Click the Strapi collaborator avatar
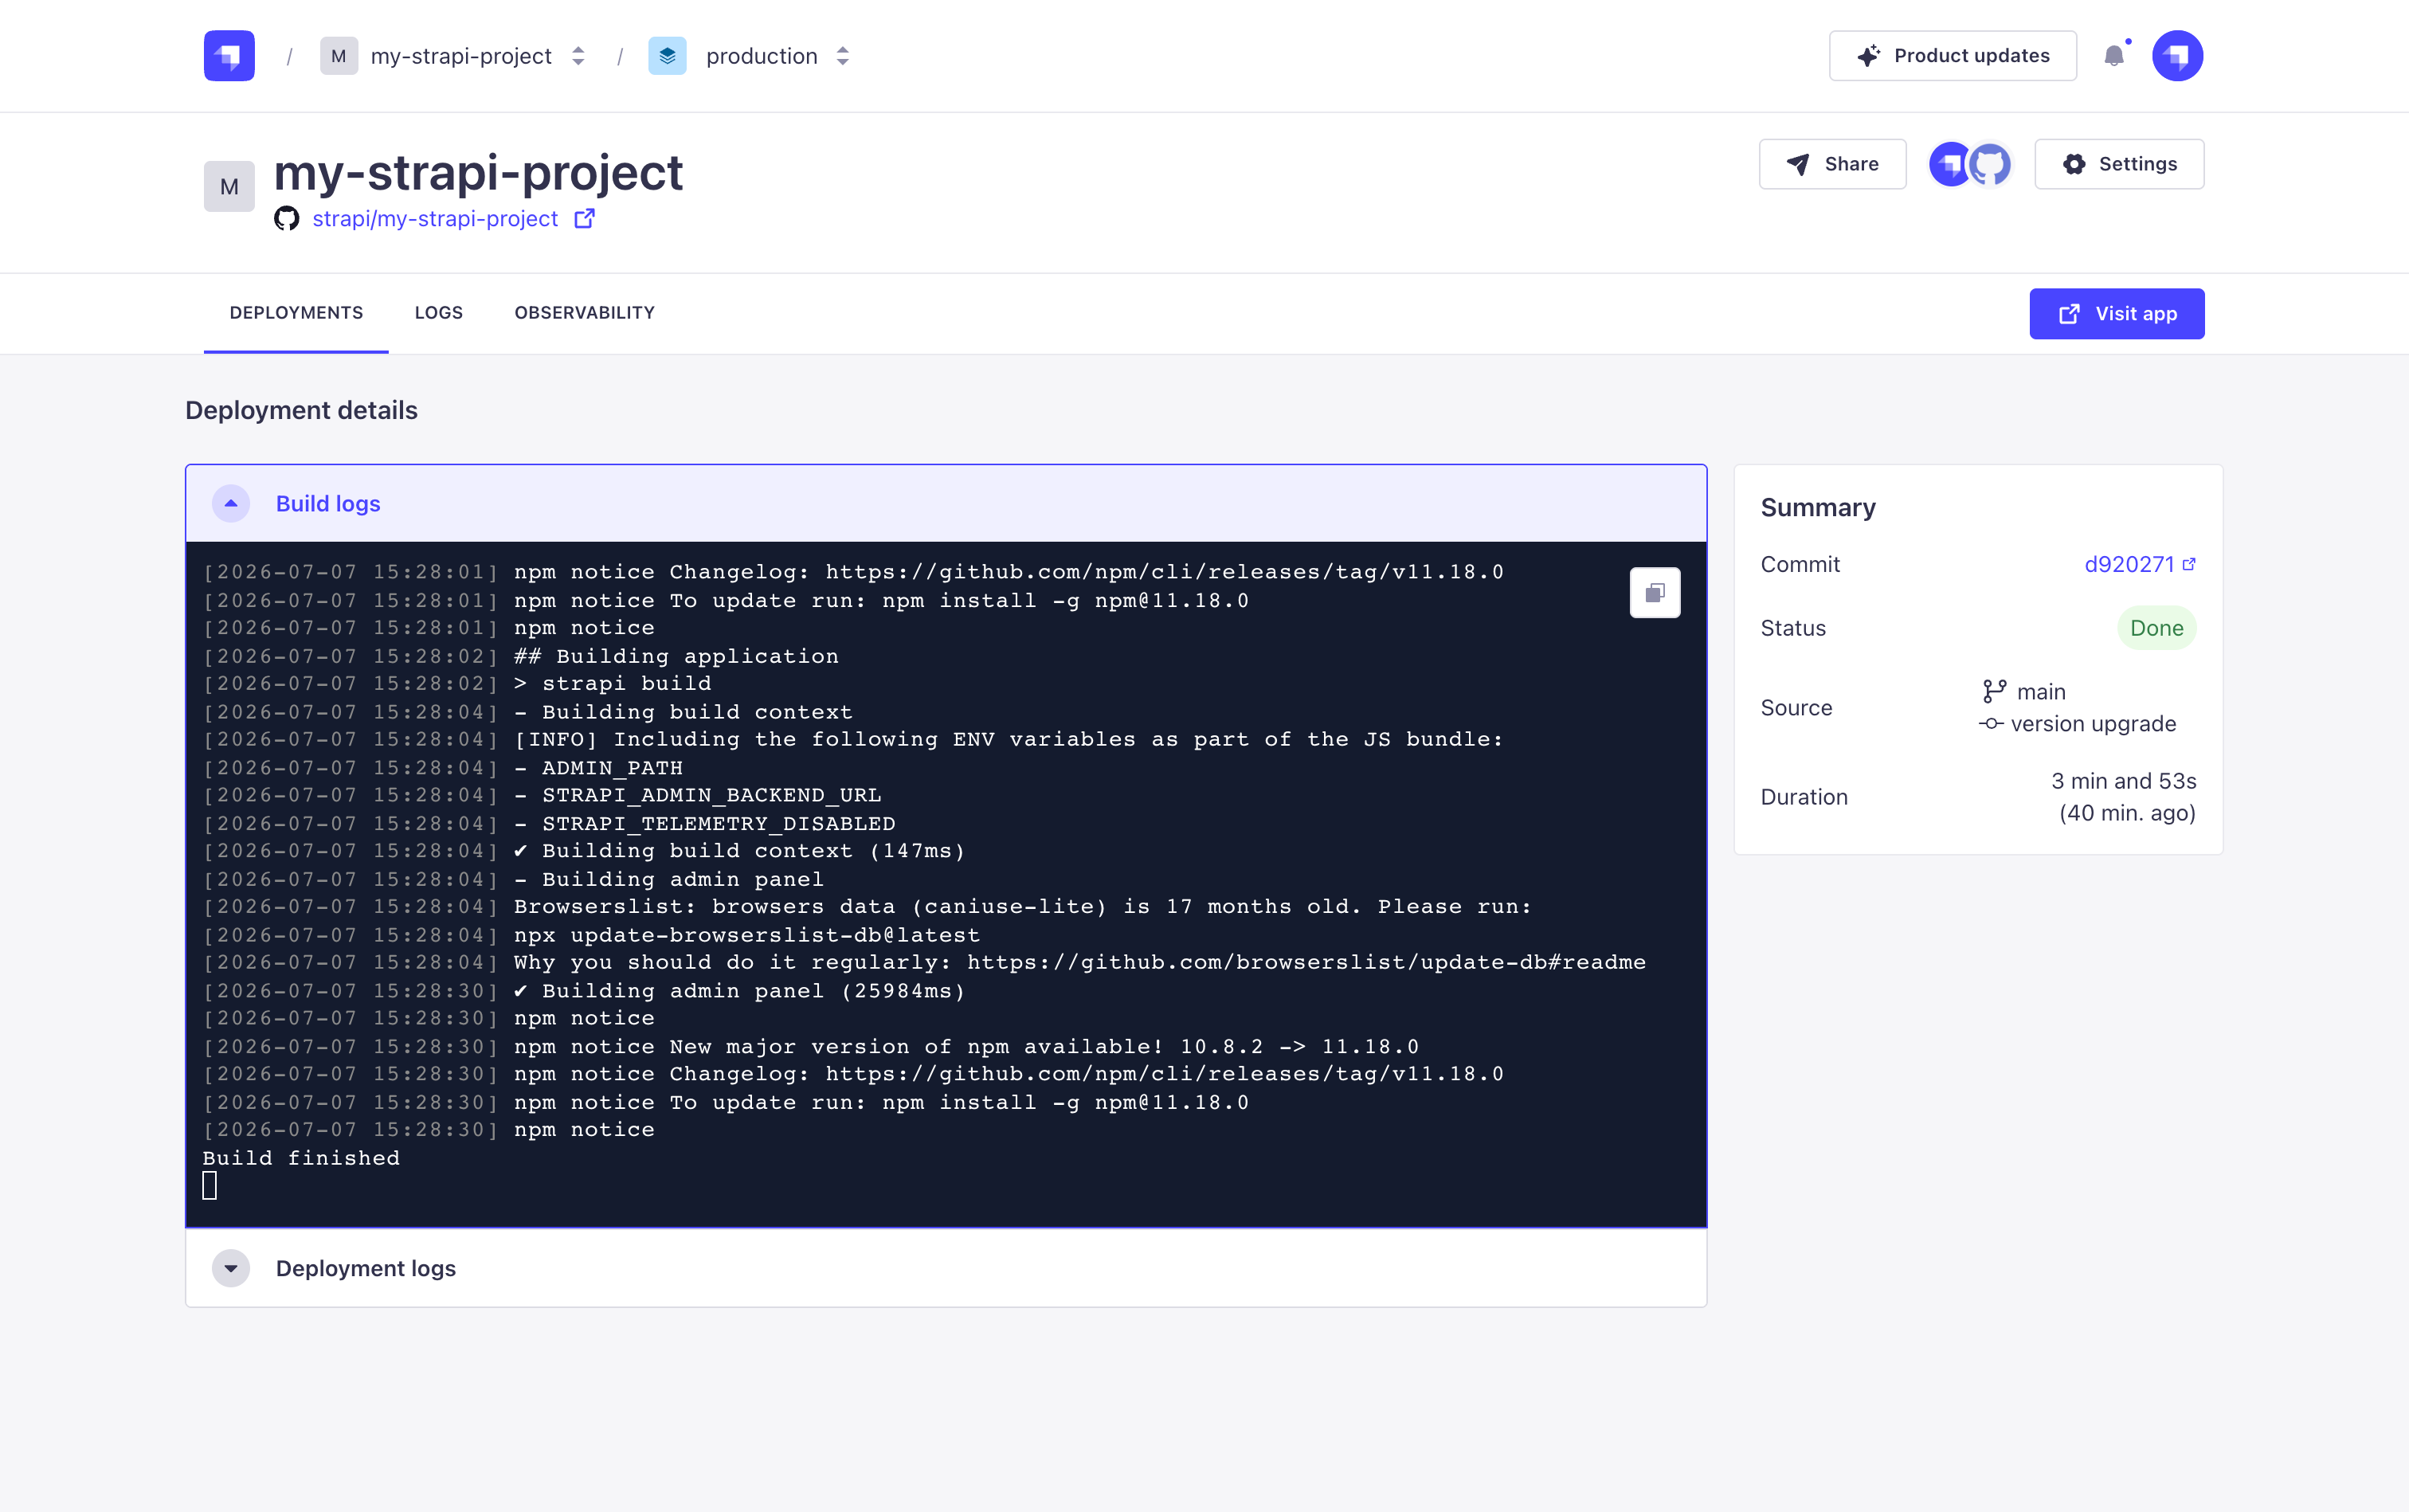The width and height of the screenshot is (2409, 1512). pos(1948,164)
